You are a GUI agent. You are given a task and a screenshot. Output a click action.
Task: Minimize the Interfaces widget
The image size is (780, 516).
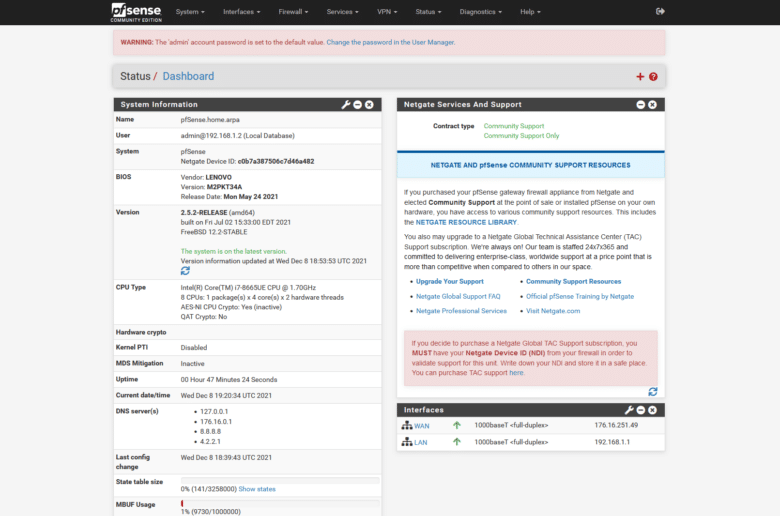pos(641,410)
